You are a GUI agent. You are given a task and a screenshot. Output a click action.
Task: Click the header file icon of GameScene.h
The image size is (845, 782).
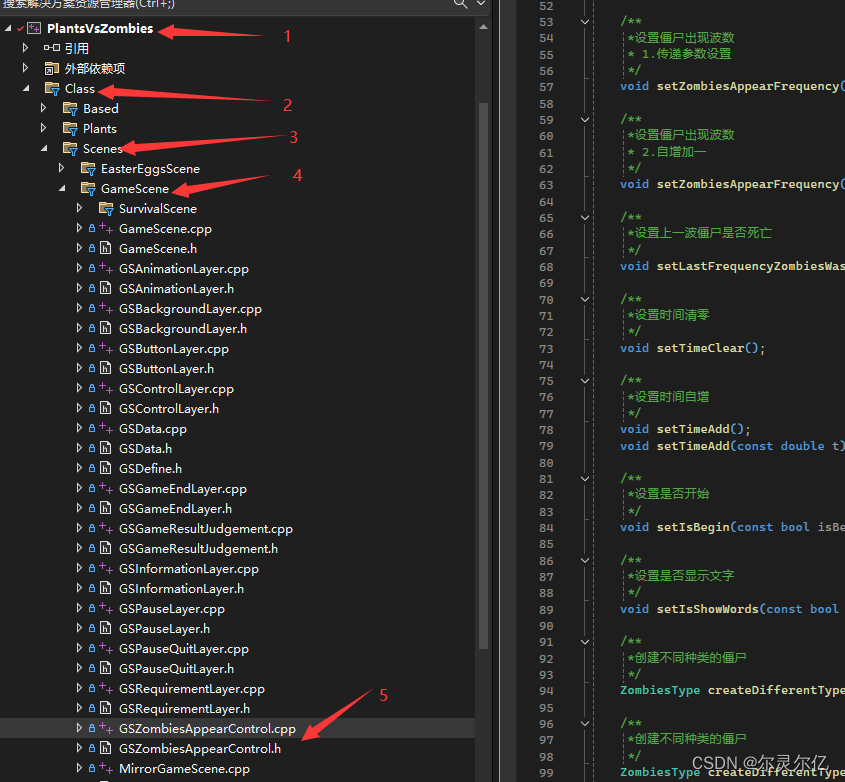(x=106, y=248)
